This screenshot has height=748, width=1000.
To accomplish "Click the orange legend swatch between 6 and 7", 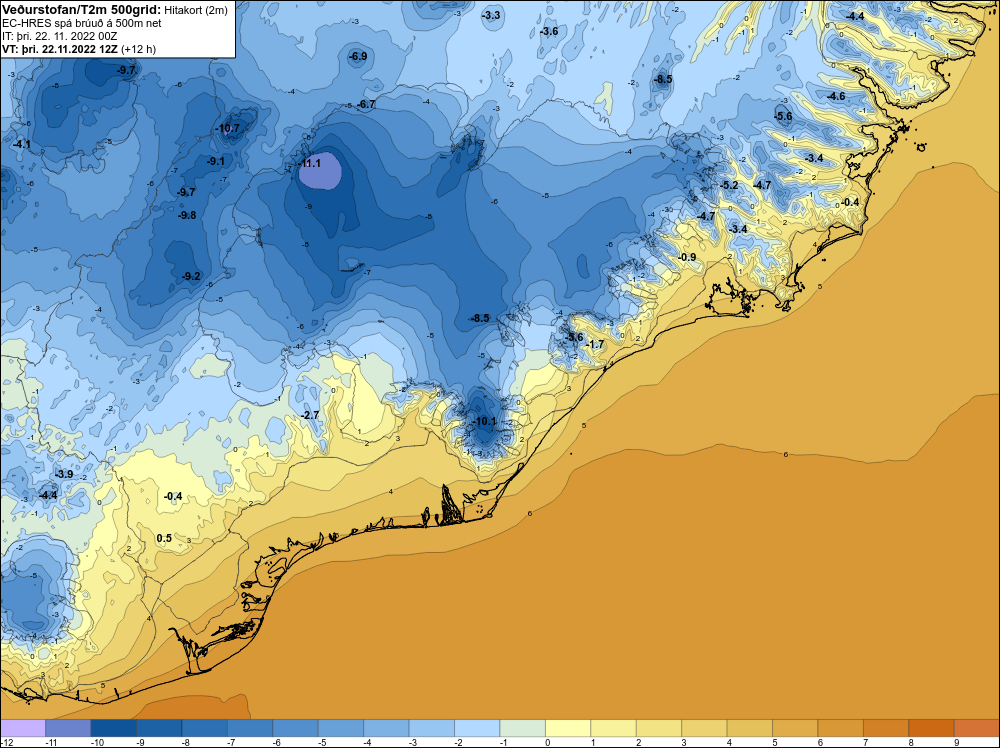I will [x=841, y=728].
